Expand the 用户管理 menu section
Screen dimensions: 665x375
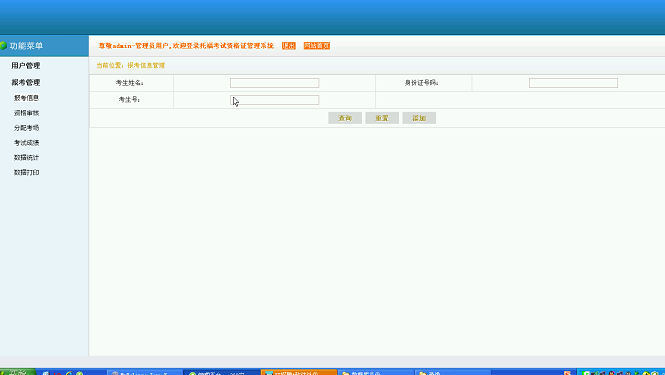point(25,65)
